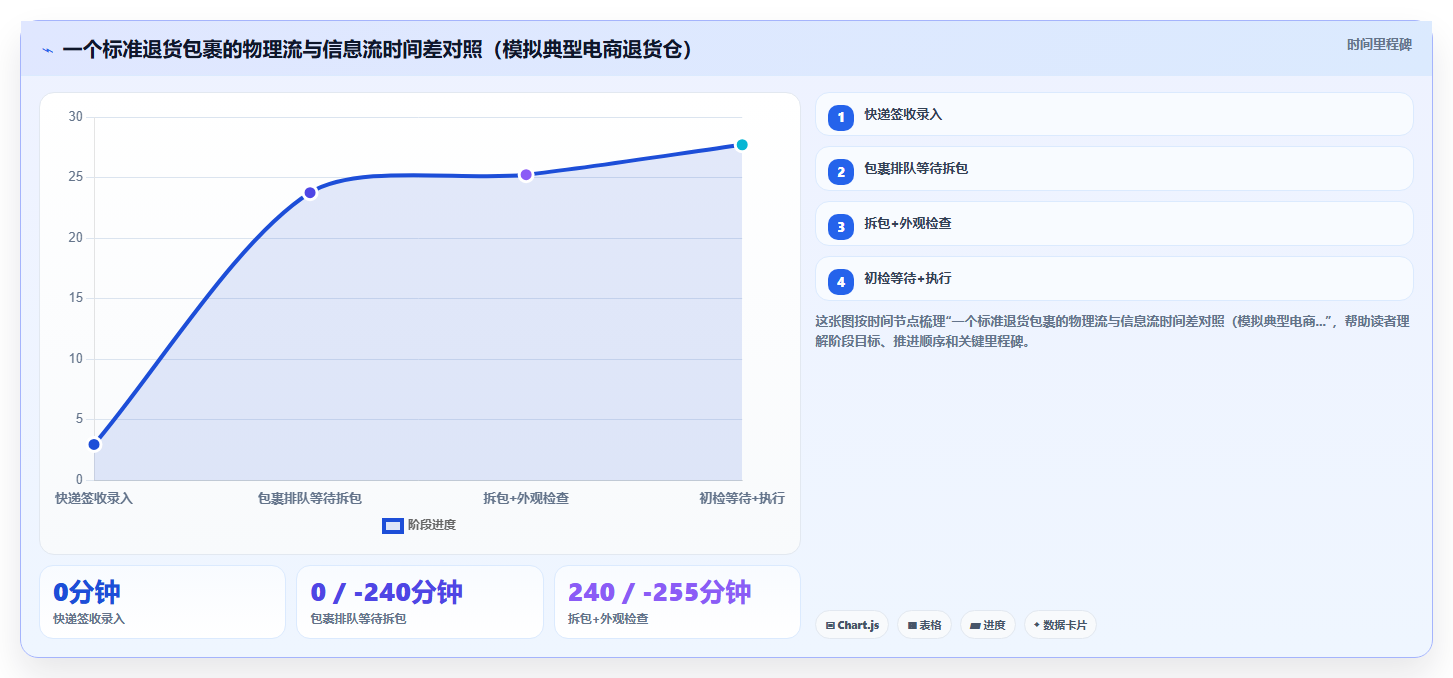Toggle the 阶段进度 legend item
1453x678 pixels.
(419, 525)
